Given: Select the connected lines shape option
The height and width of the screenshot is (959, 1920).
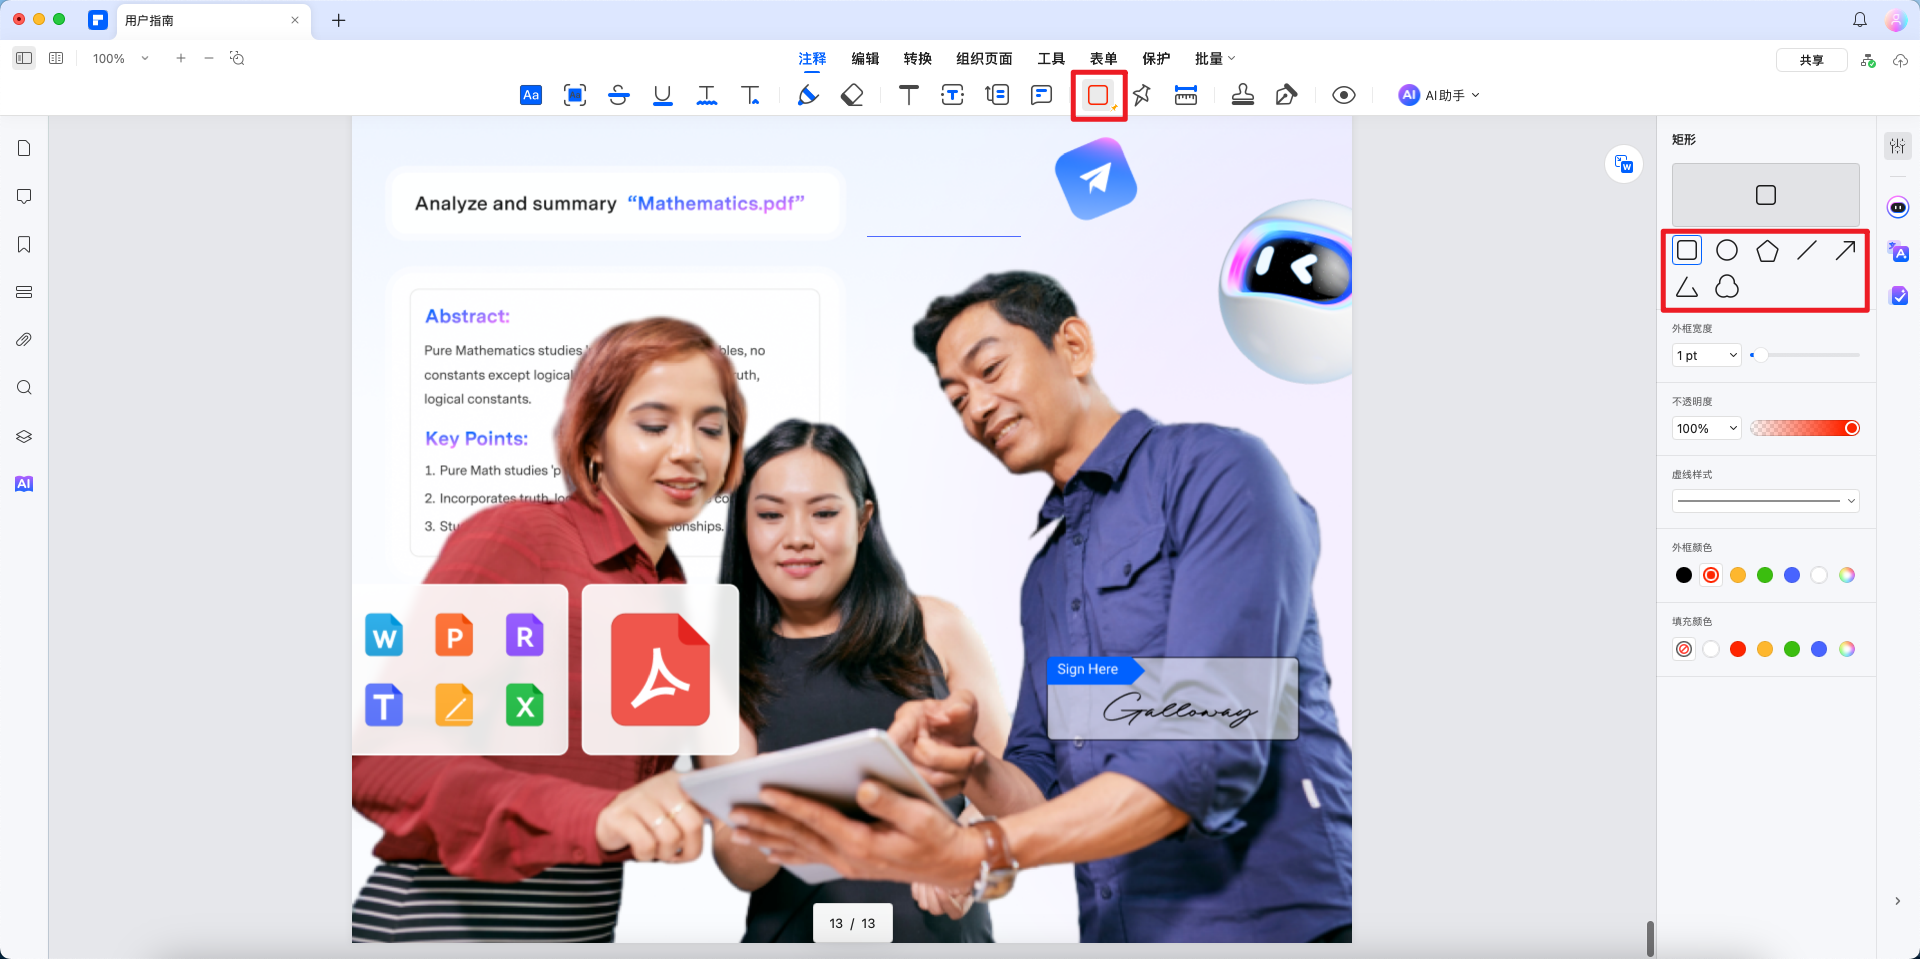Looking at the screenshot, I should (x=1687, y=287).
